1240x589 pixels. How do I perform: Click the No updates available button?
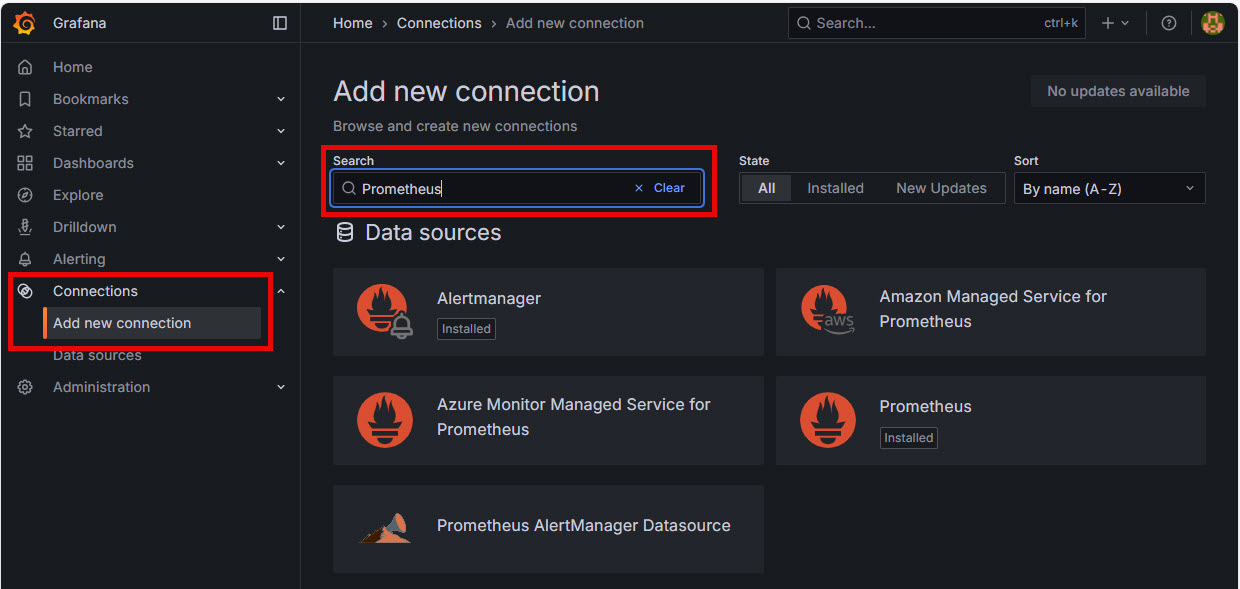coord(1118,91)
